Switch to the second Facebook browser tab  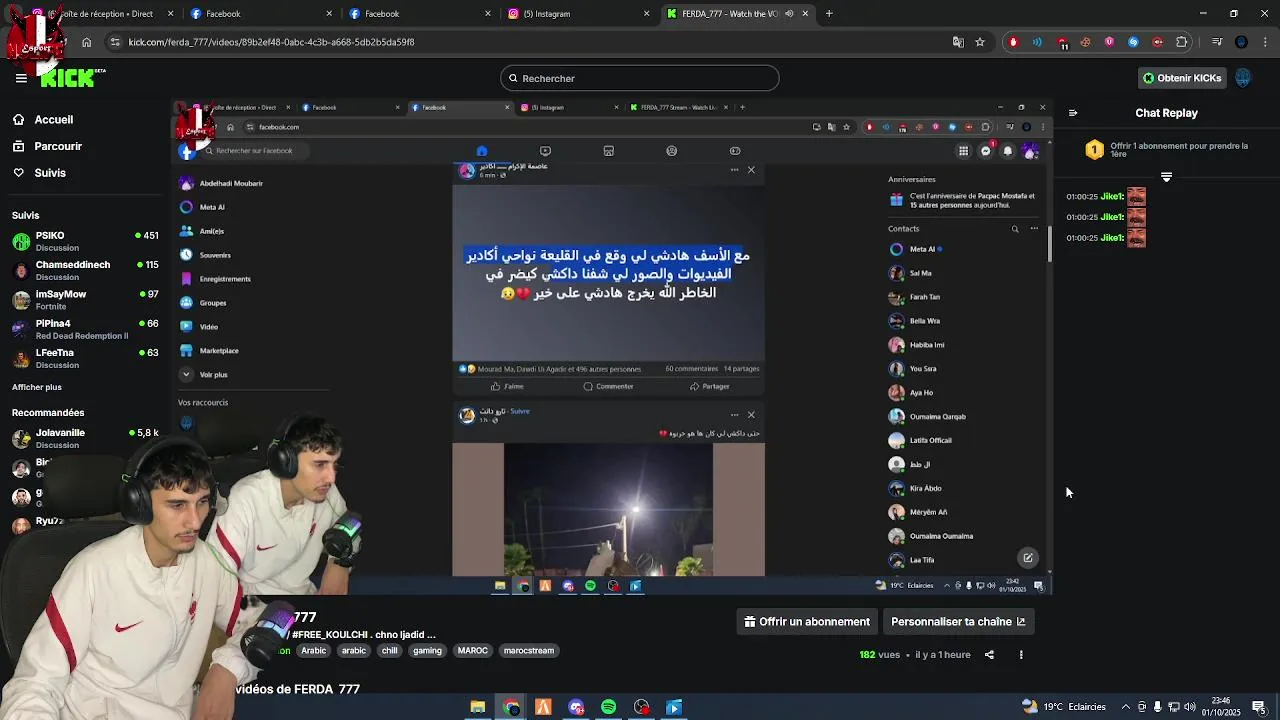(x=419, y=14)
